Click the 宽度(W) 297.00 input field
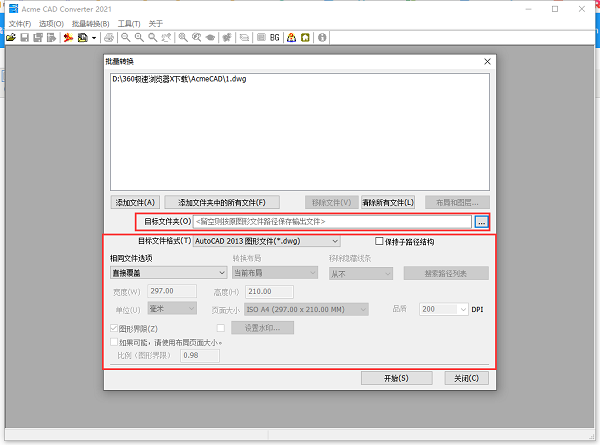 point(172,291)
